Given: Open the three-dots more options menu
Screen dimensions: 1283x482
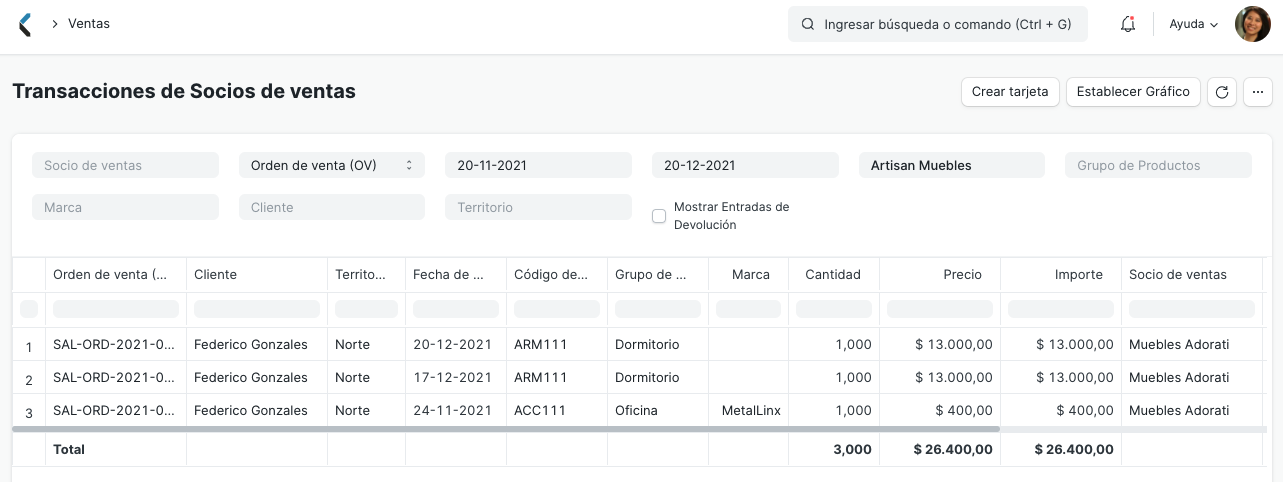Looking at the screenshot, I should 1257,92.
